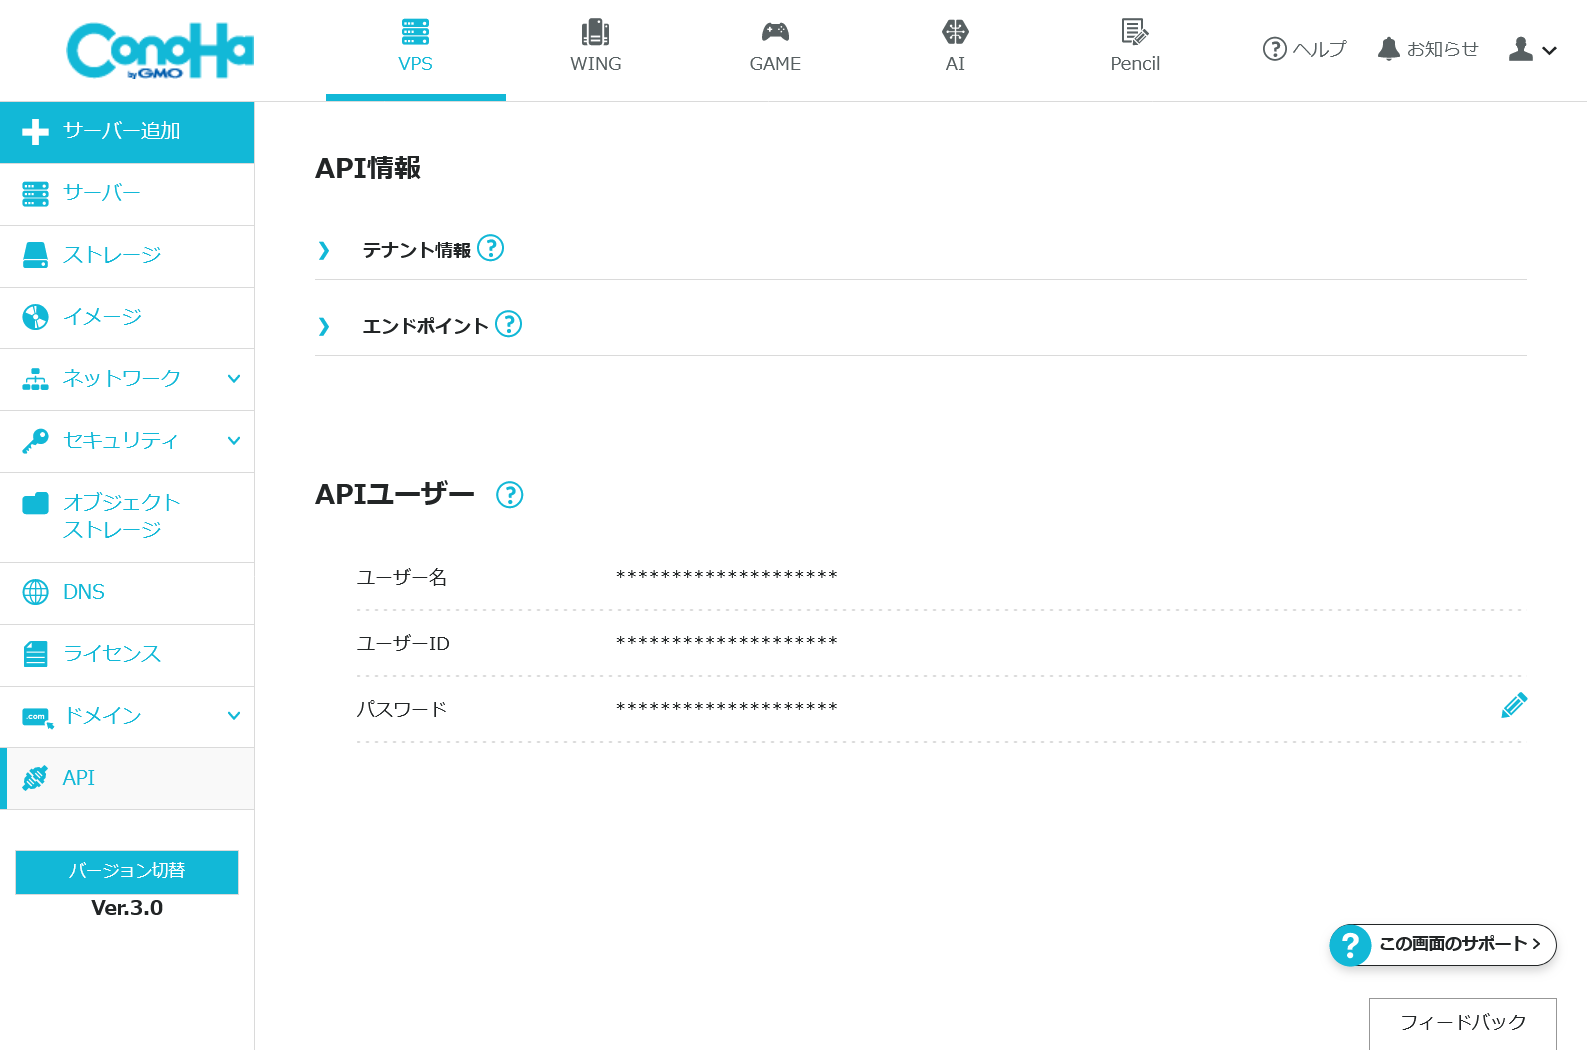
Task: Expand the ネットワーク submenu arrow
Action: [234, 379]
